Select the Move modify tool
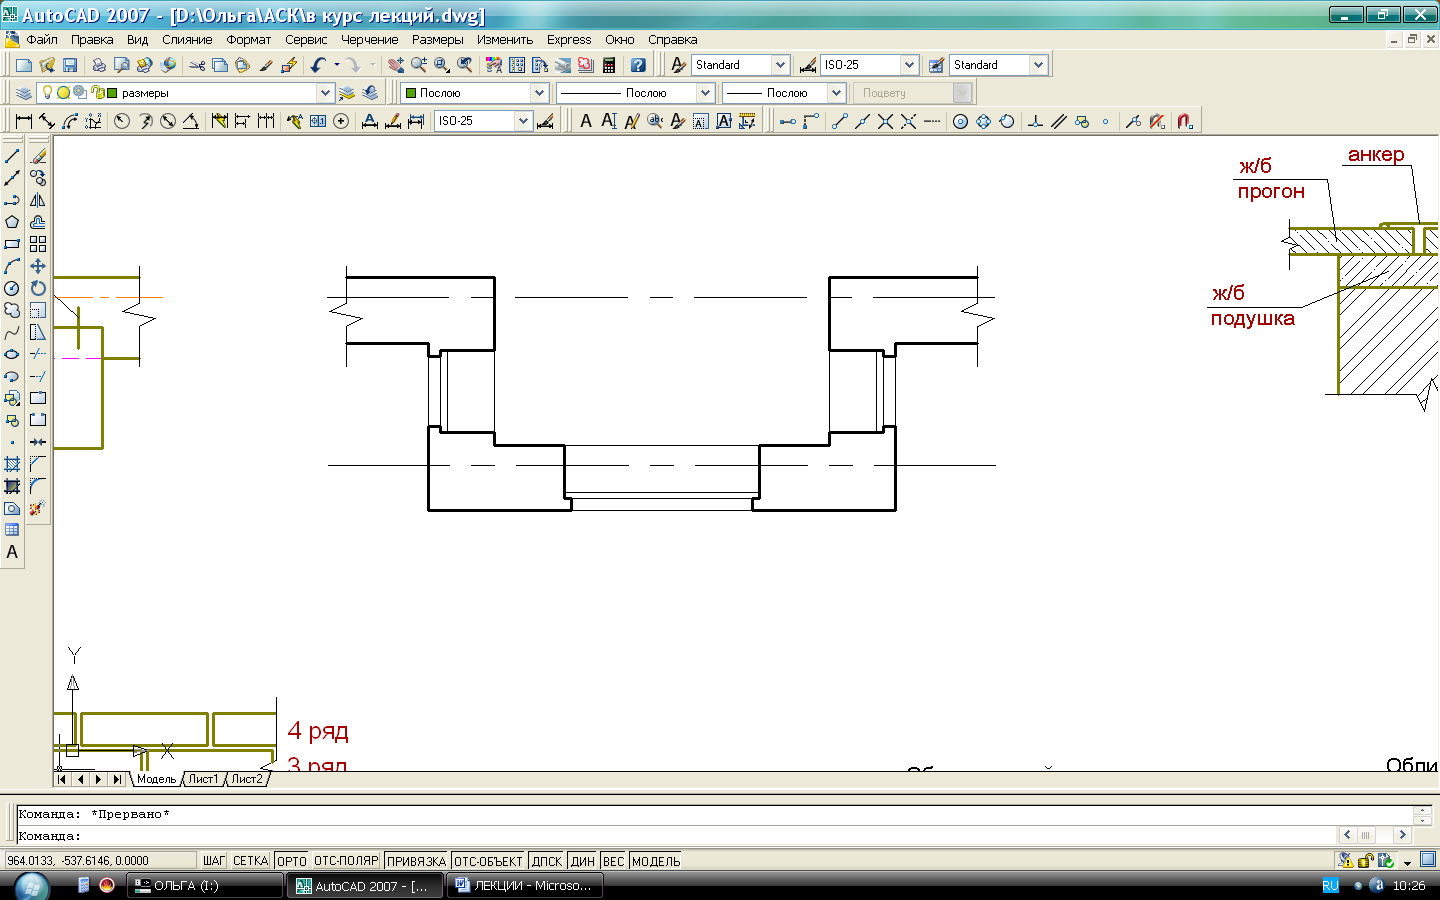This screenshot has width=1440, height=900. coord(38,266)
